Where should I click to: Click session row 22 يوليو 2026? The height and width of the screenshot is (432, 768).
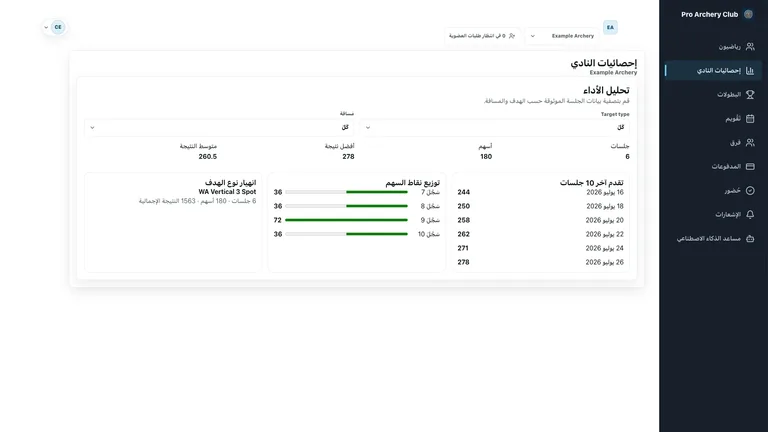540,234
